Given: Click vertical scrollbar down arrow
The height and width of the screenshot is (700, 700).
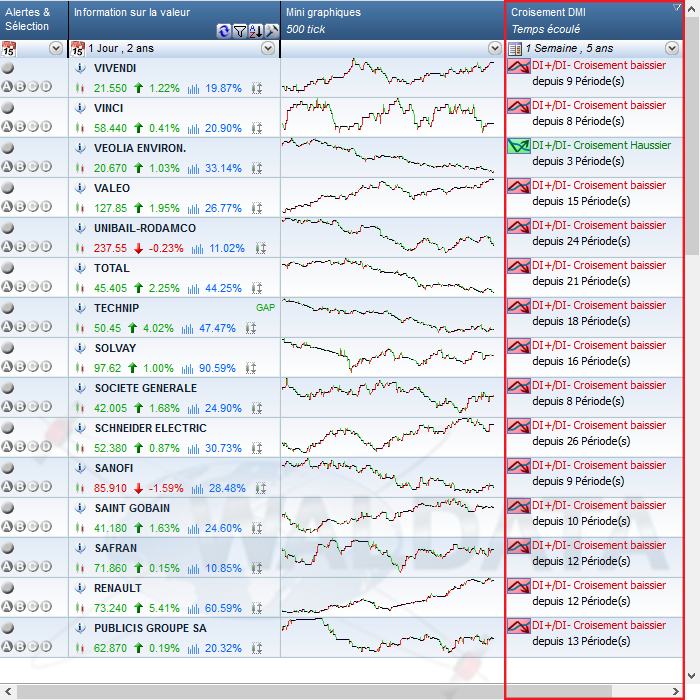Looking at the screenshot, I should tap(692, 675).
